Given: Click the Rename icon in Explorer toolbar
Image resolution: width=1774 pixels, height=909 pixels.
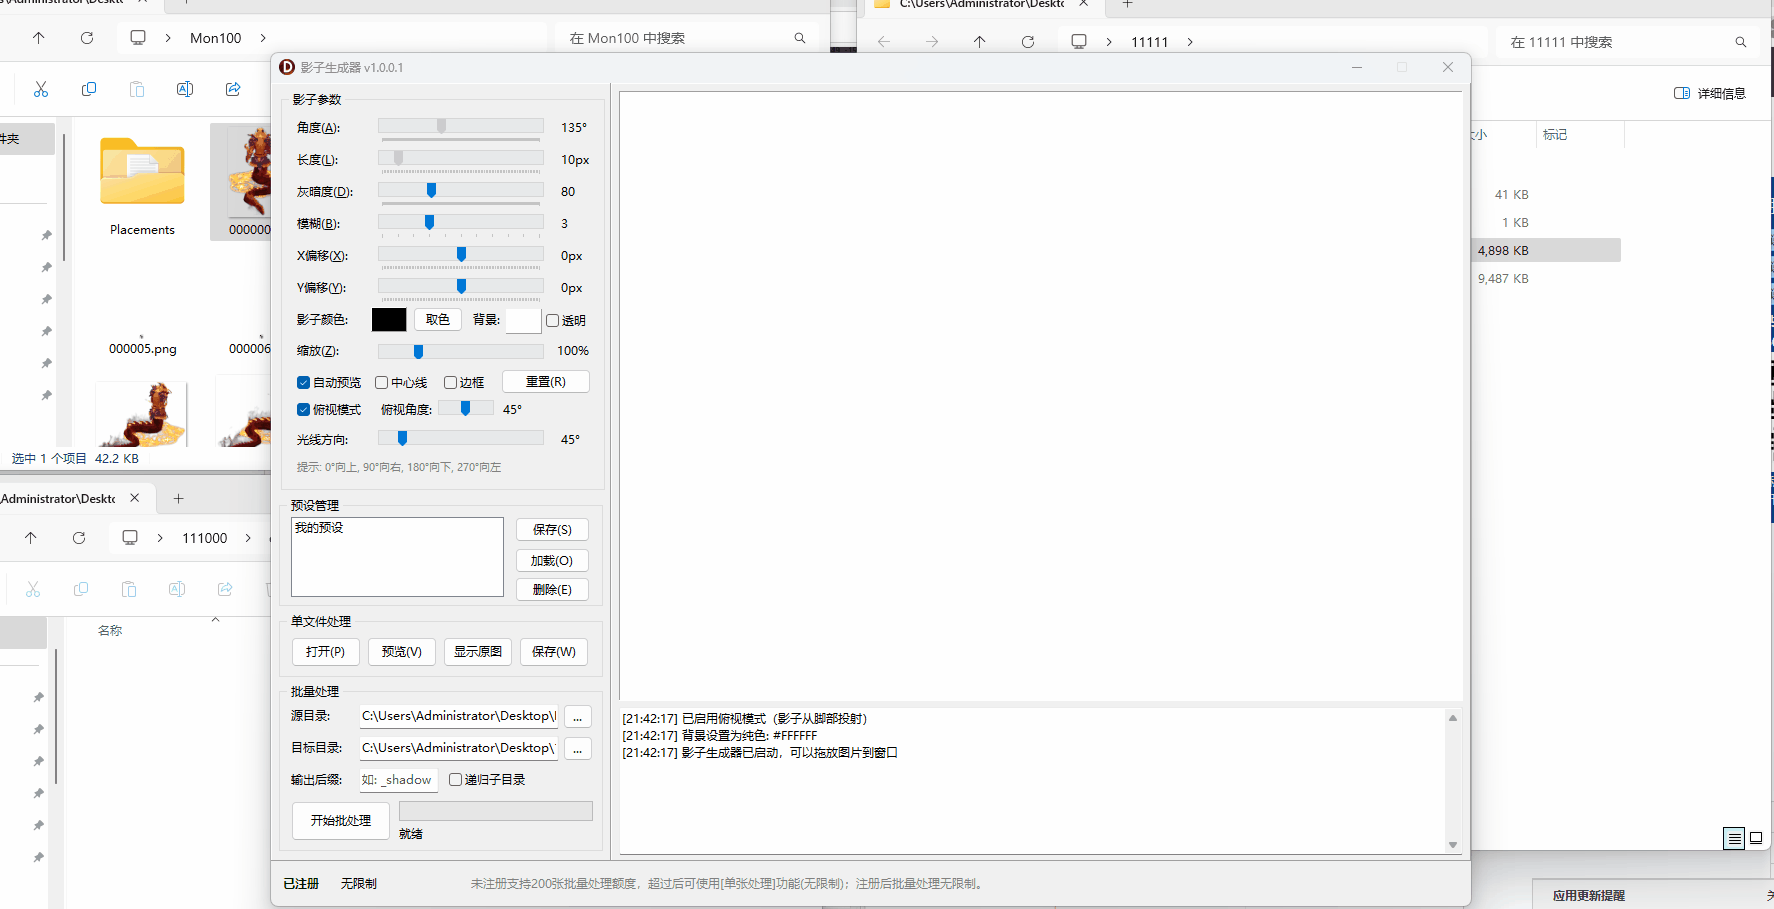Looking at the screenshot, I should point(185,89).
